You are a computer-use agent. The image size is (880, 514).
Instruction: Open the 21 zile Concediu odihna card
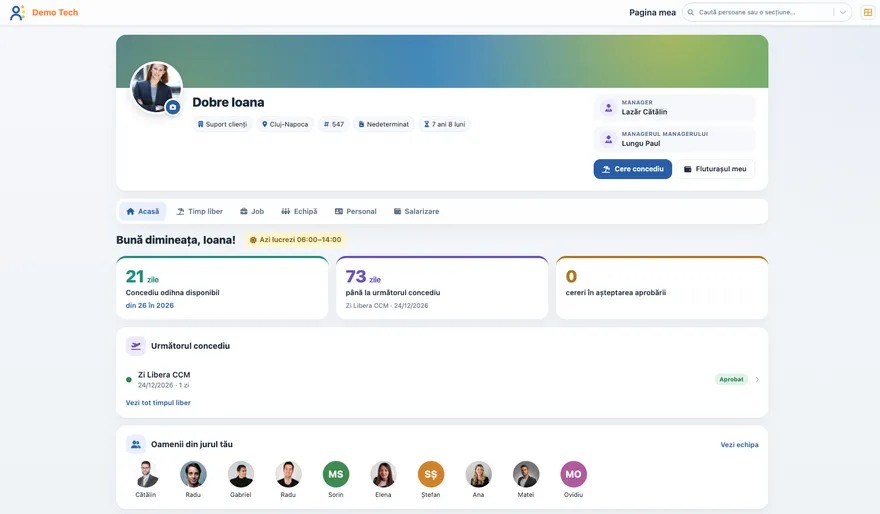pos(222,288)
